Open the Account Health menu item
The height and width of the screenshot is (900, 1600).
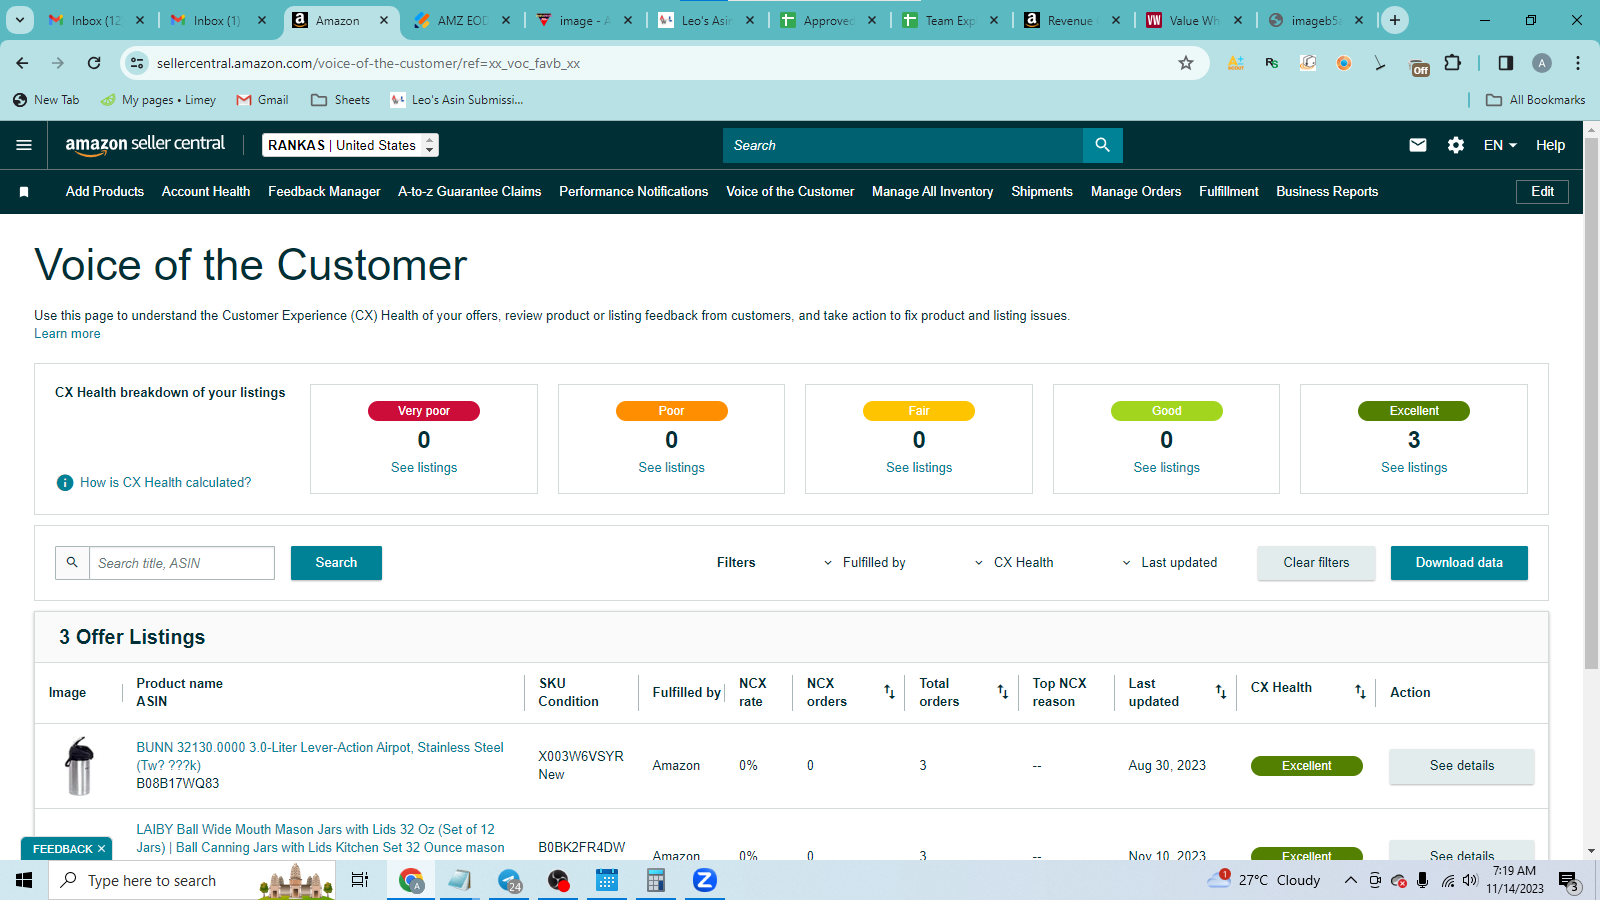coord(206,192)
